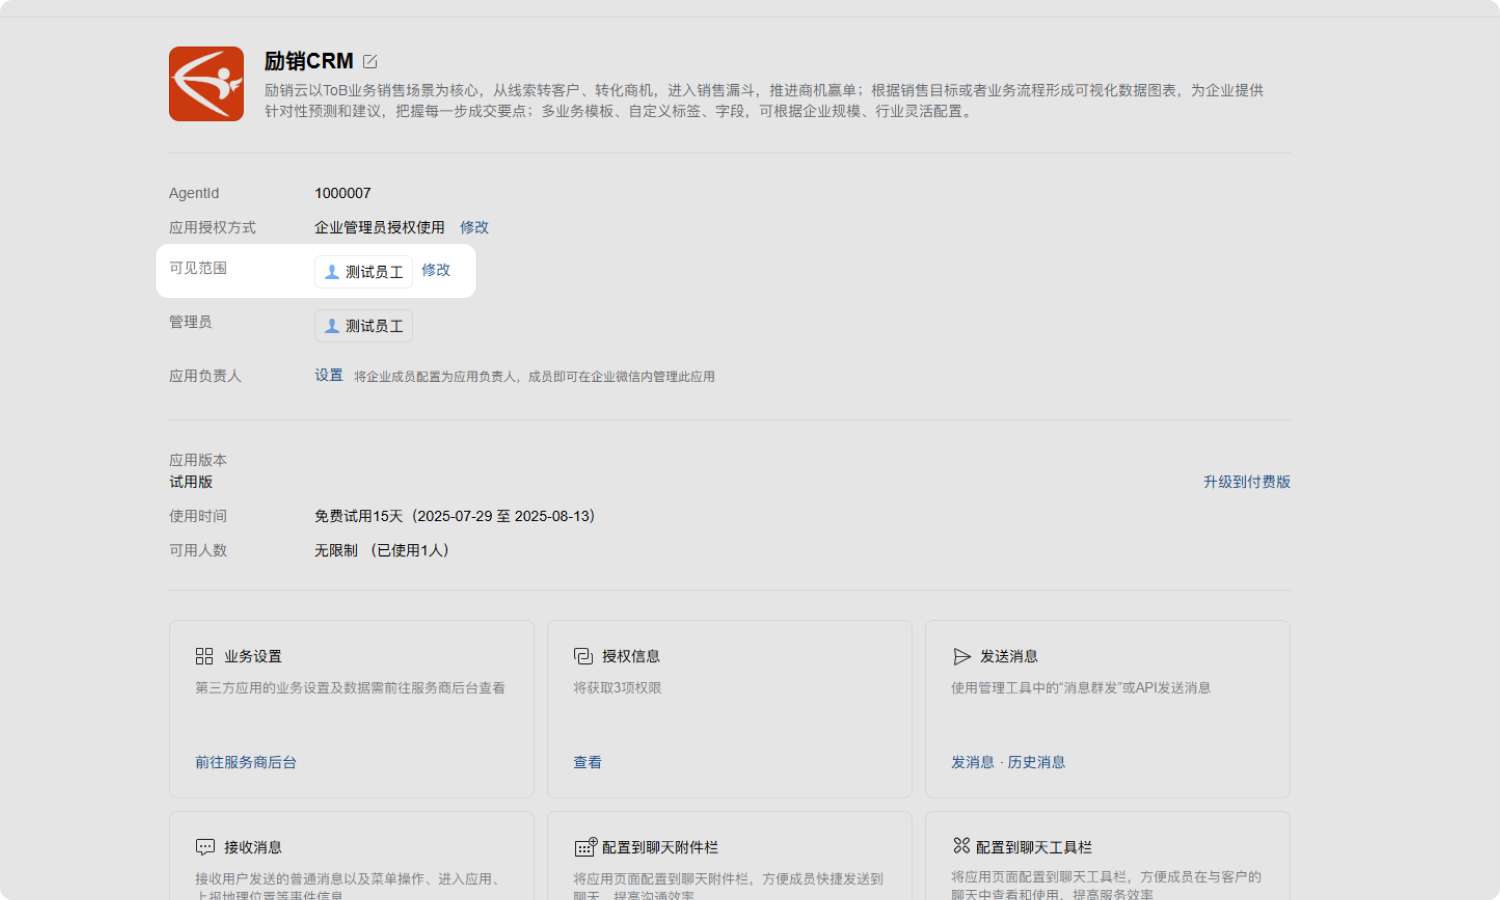1500x900 pixels.
Task: Open 设置 for 应用负责人
Action: click(329, 375)
